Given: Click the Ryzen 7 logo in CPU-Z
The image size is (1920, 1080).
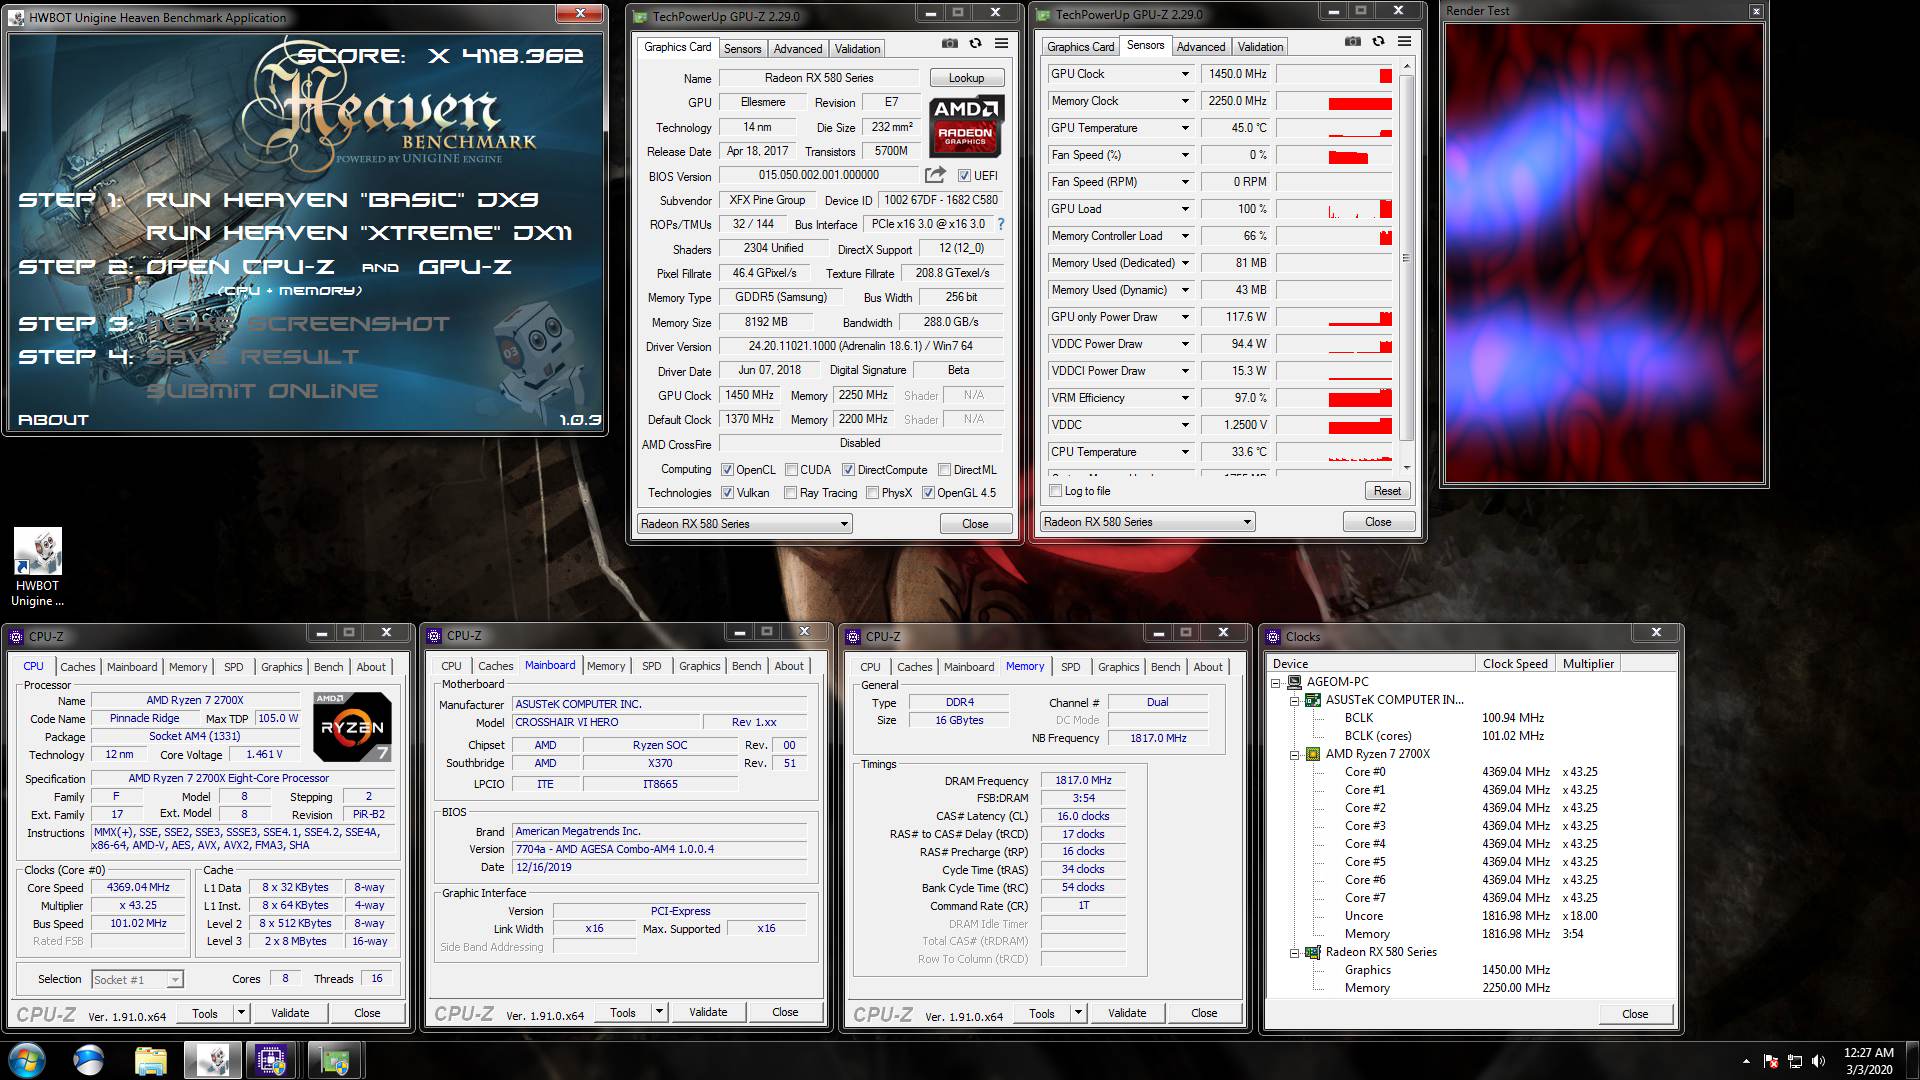Looking at the screenshot, I should (x=352, y=728).
